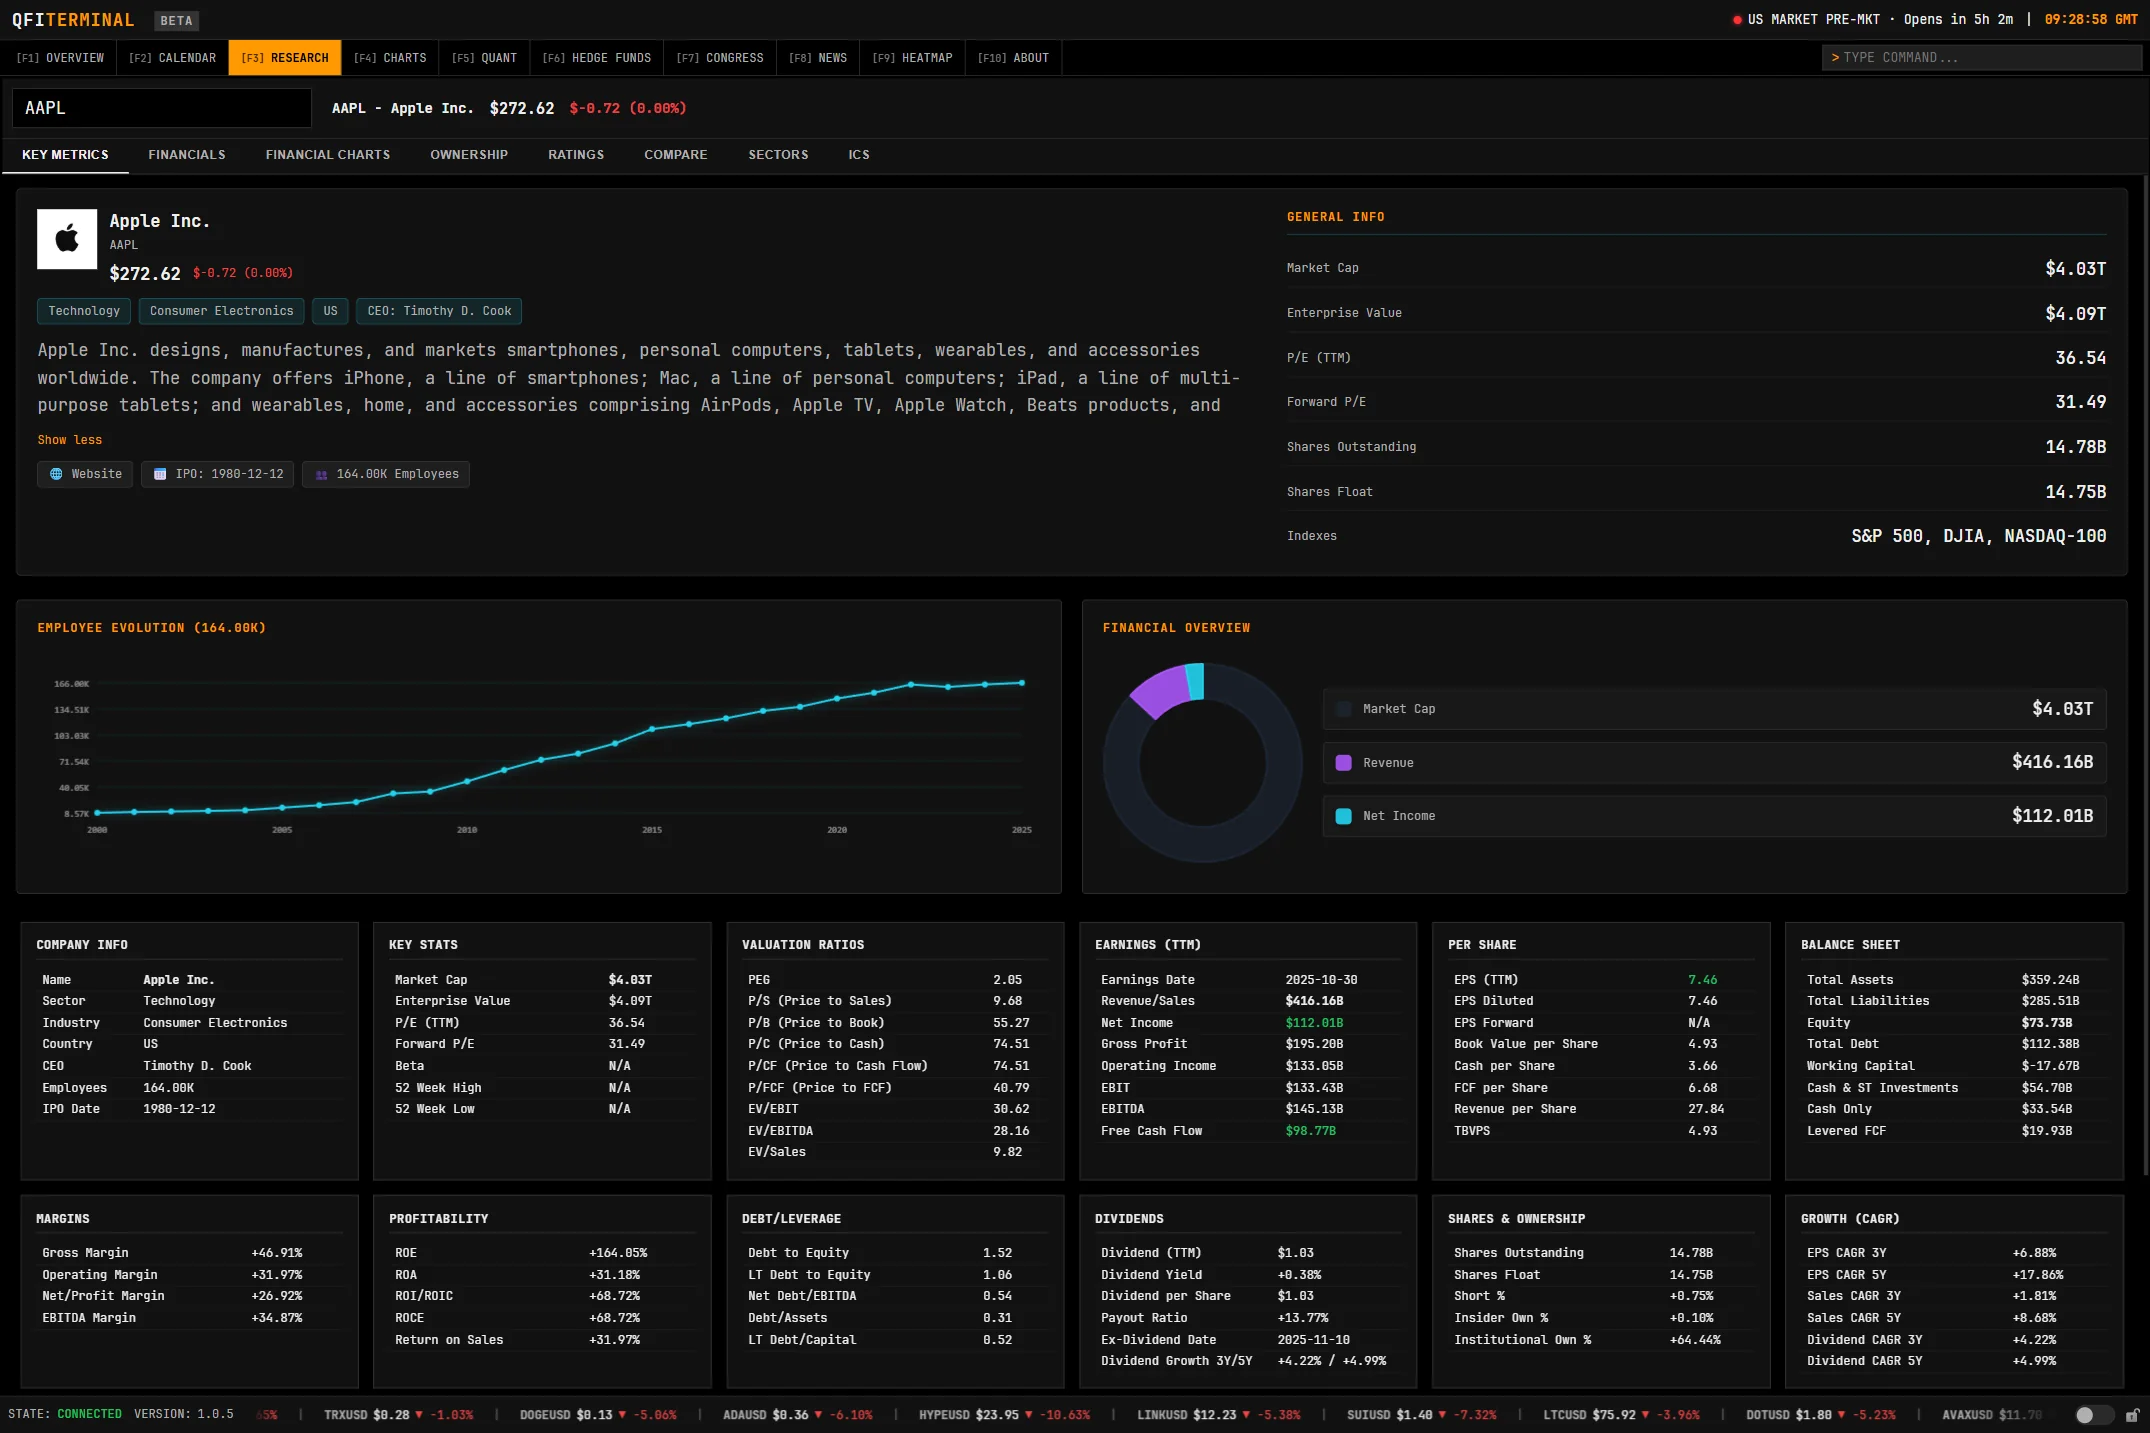
Task: Click the purple Revenue legend swatch
Action: click(x=1343, y=763)
